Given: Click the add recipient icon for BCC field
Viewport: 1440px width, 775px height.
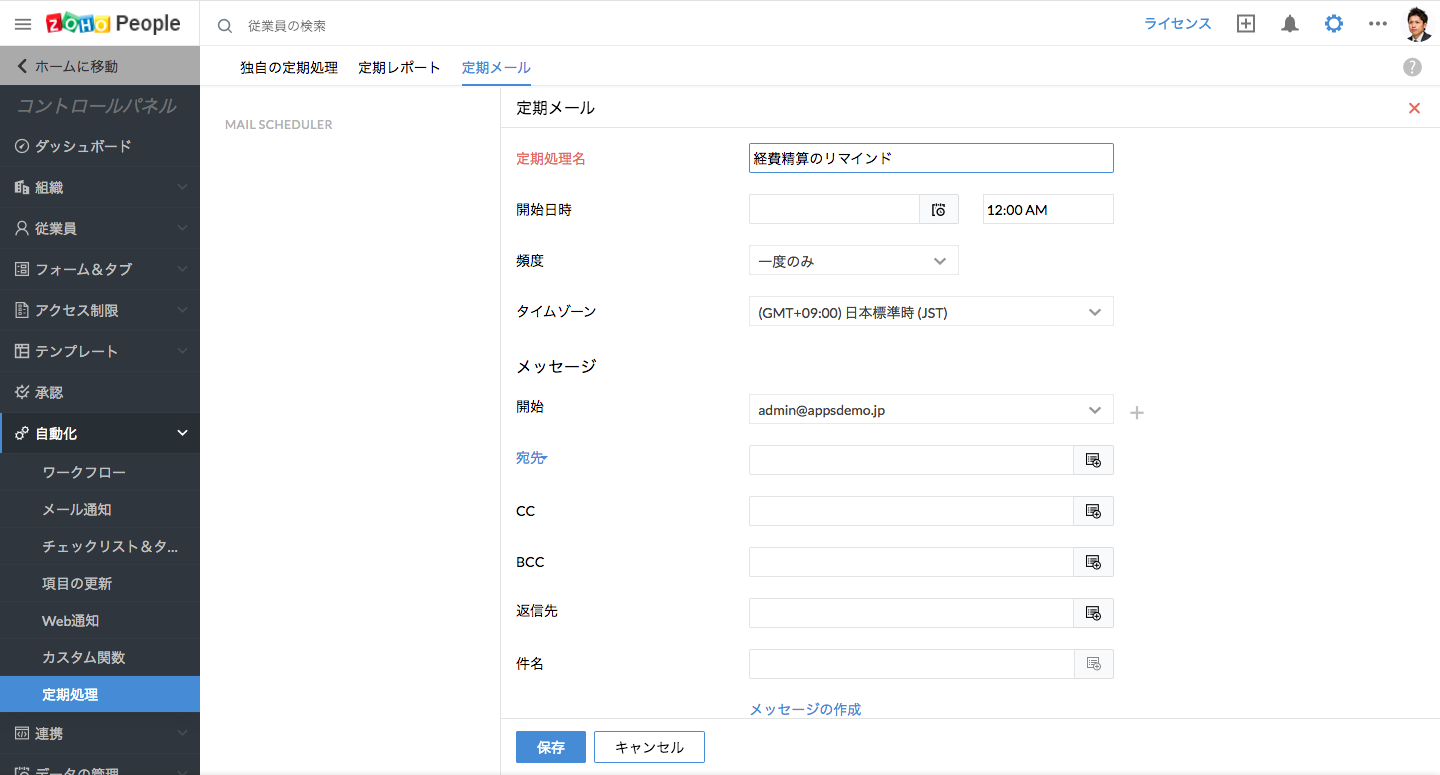Looking at the screenshot, I should pos(1093,562).
